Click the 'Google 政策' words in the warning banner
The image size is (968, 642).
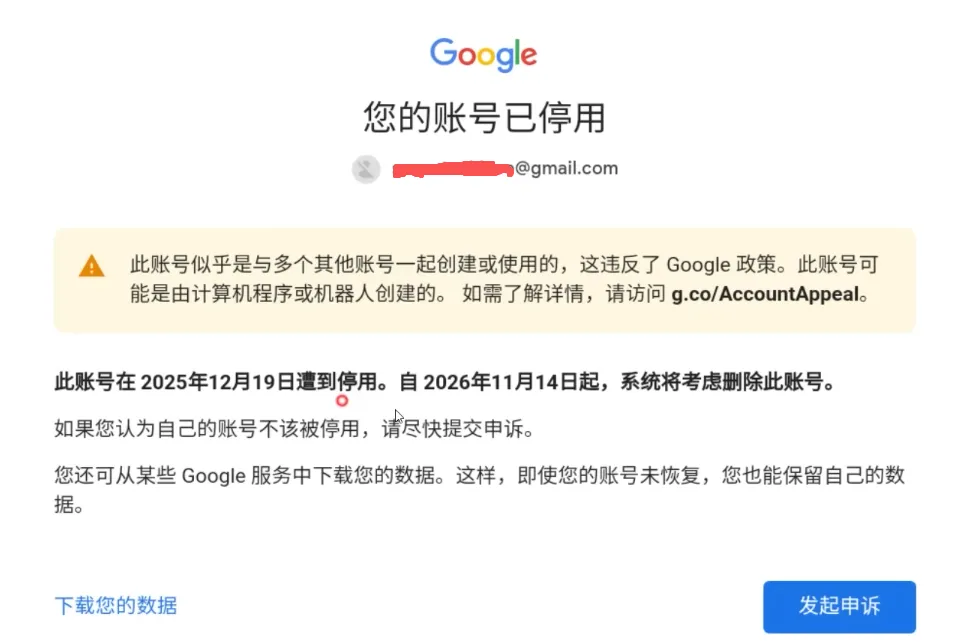721,265
